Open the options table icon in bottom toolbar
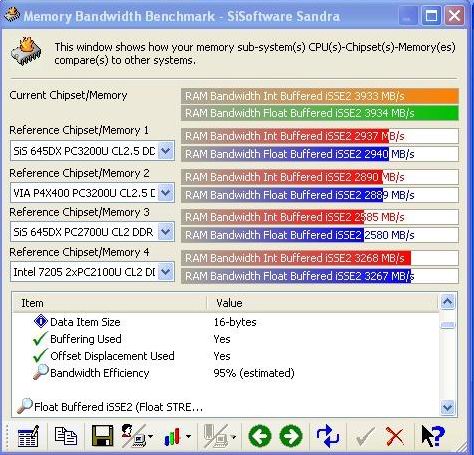 (x=28, y=436)
